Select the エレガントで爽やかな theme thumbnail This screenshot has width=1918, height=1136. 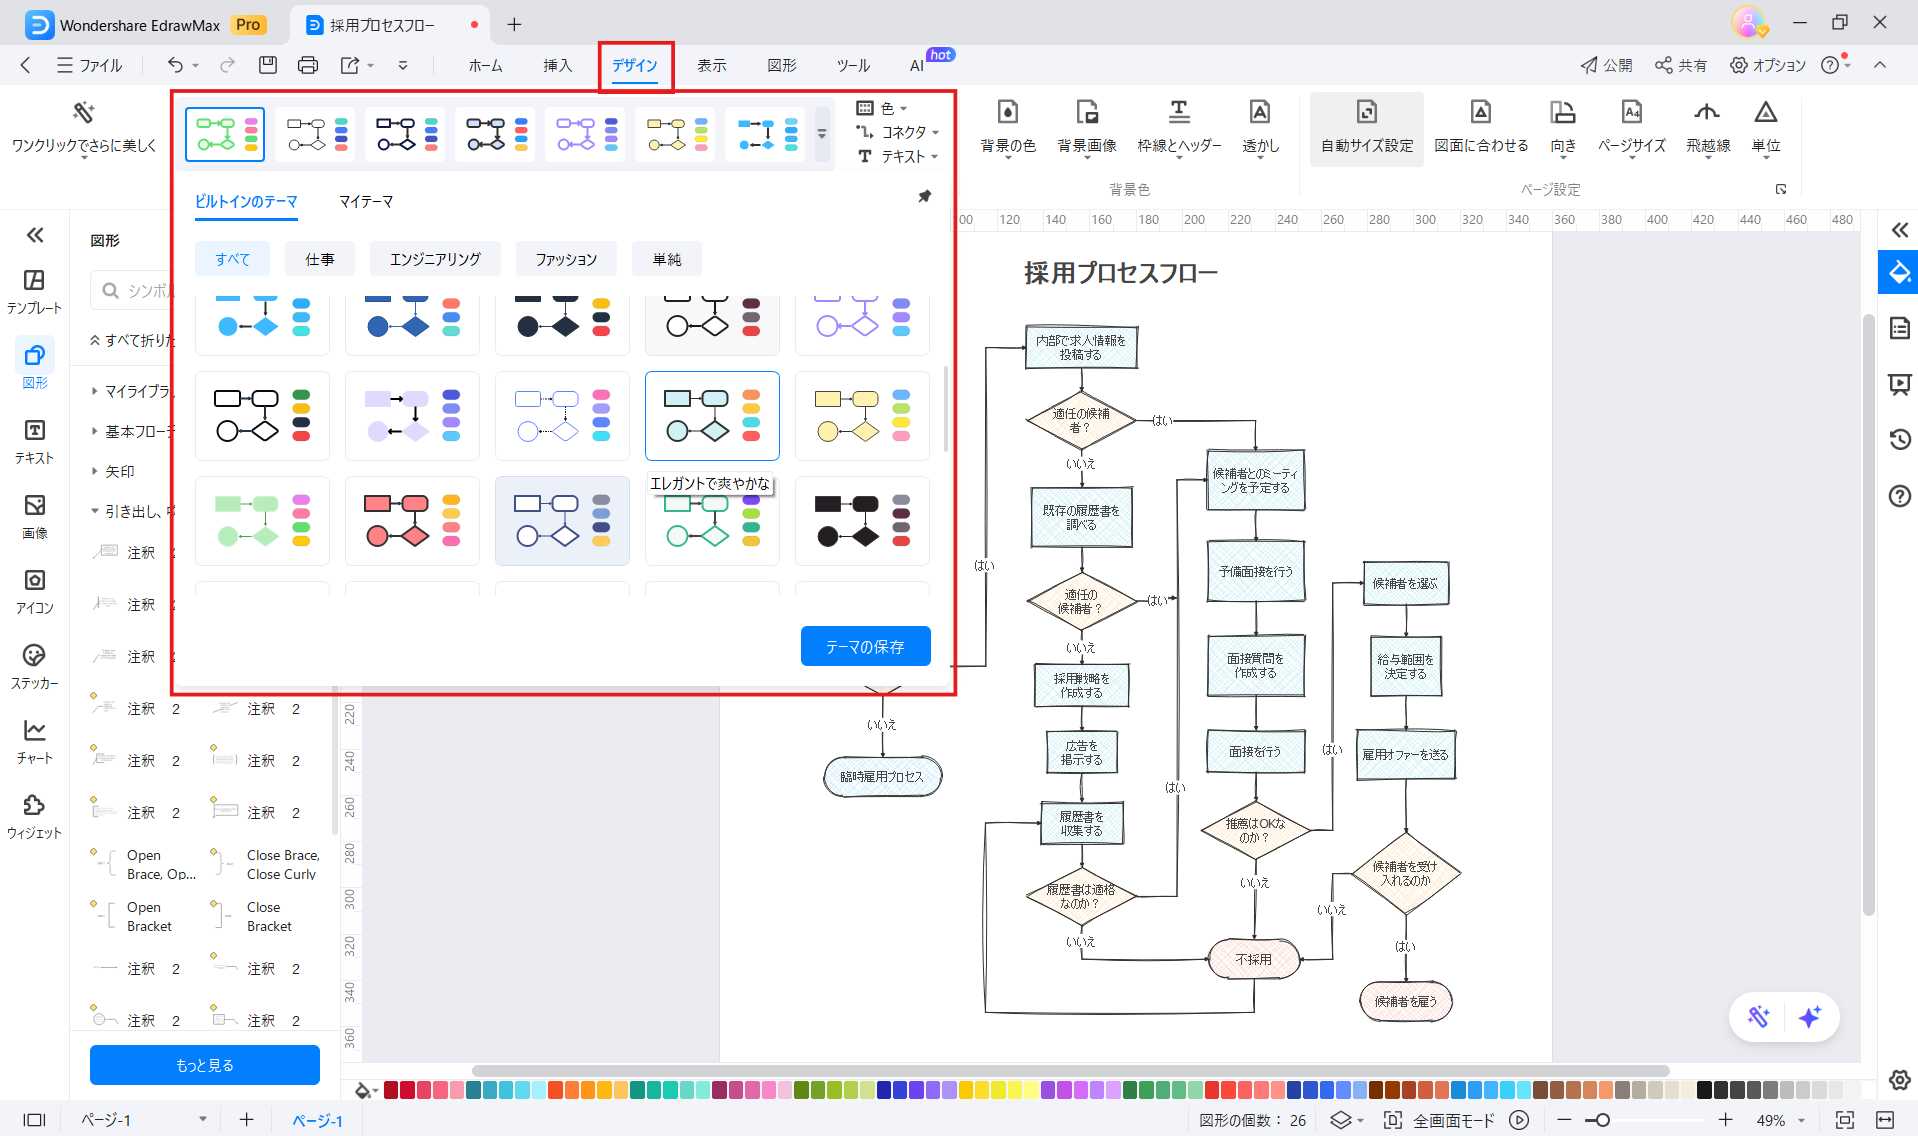[712, 416]
